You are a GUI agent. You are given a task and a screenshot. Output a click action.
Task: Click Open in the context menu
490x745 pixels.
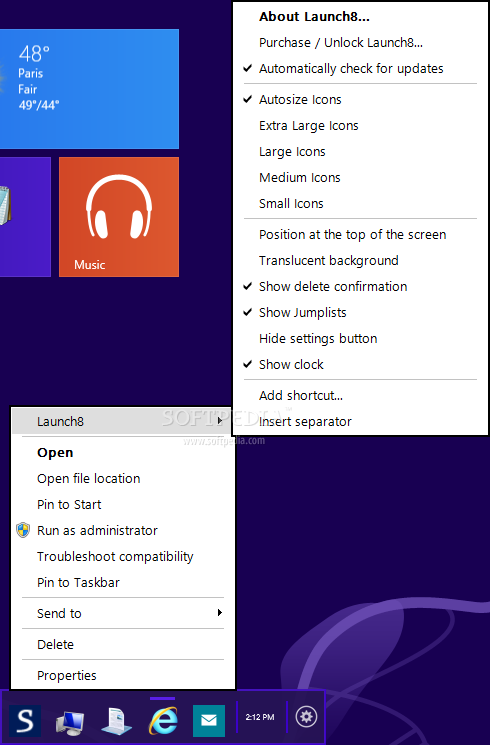(123, 453)
